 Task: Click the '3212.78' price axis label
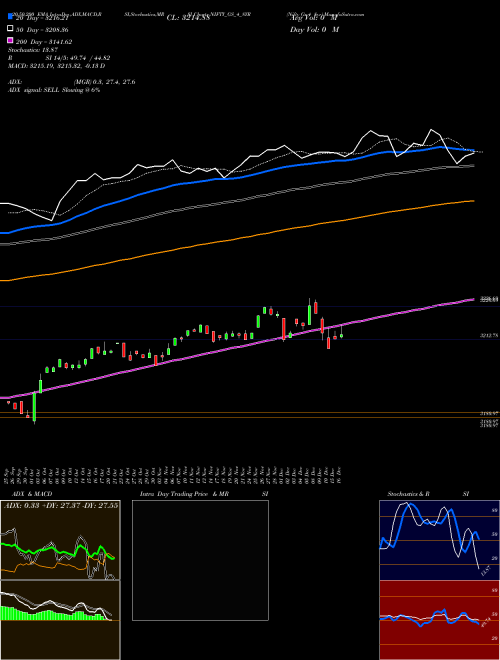[489, 335]
